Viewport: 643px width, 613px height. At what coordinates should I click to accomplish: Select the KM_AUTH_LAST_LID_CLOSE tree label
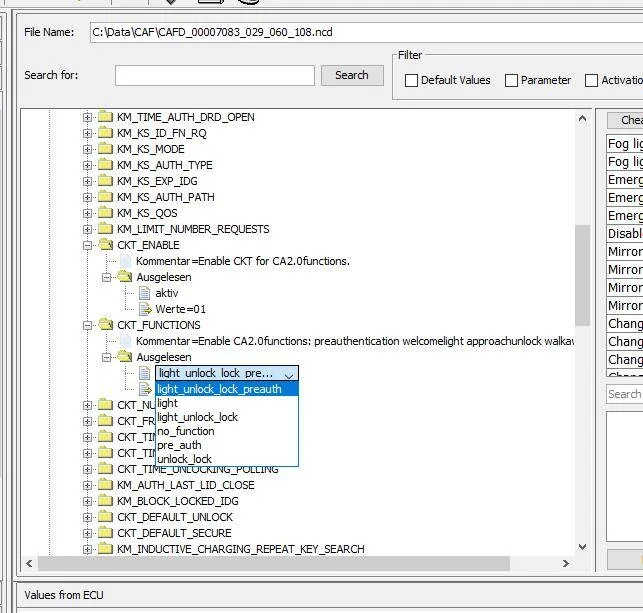186,485
